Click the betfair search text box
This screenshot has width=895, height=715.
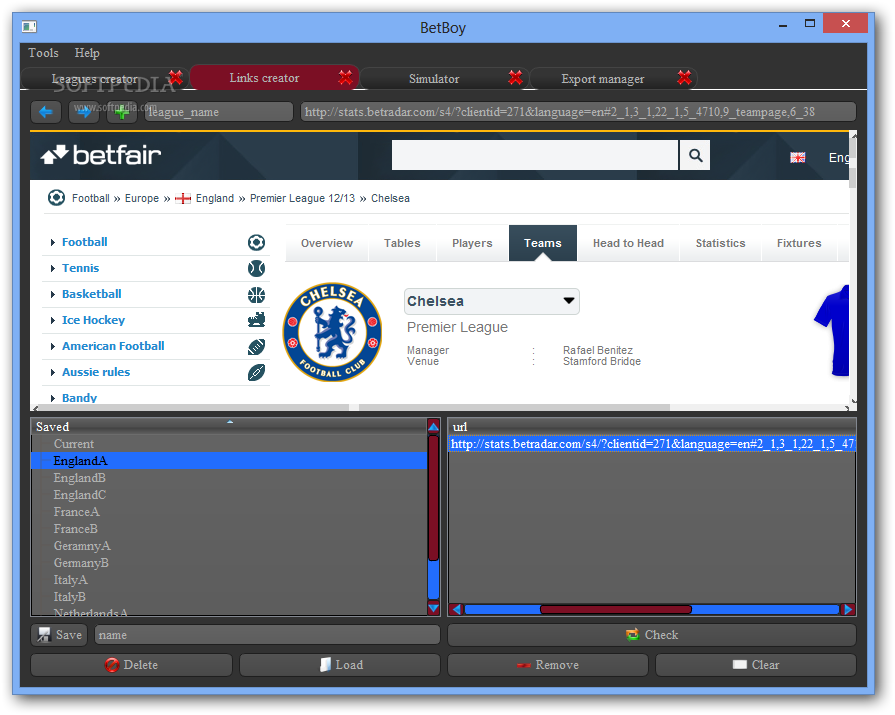535,155
